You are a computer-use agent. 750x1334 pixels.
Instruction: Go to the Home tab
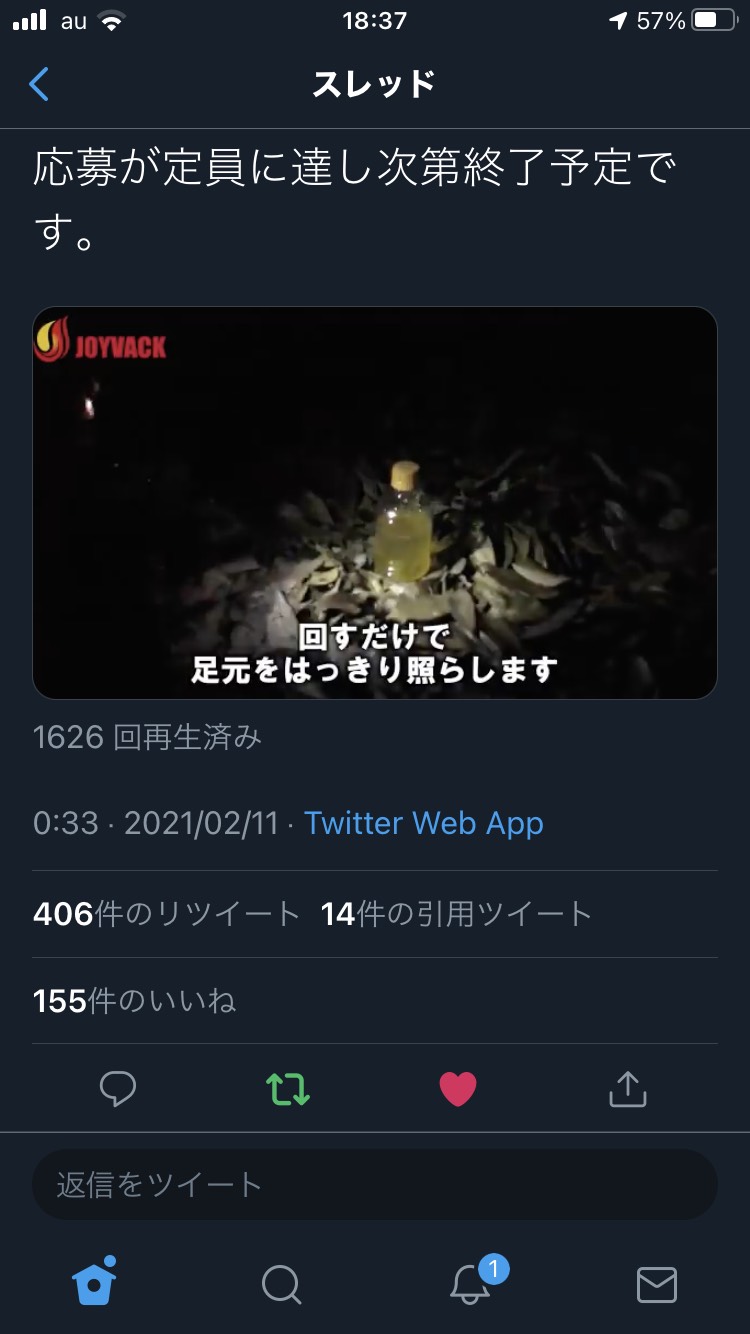pyautogui.click(x=95, y=1281)
